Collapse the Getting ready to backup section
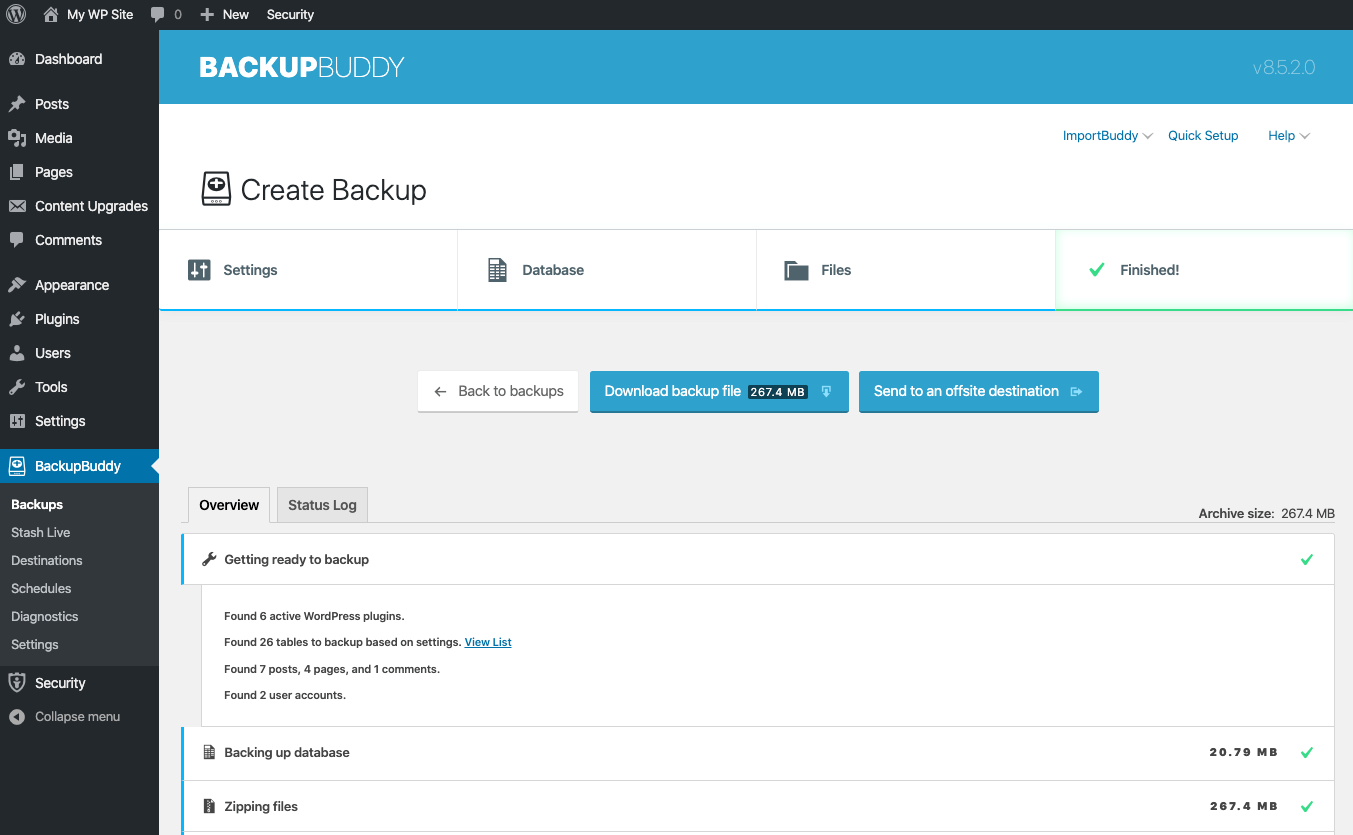This screenshot has height=835, width=1353. pyautogui.click(x=758, y=559)
